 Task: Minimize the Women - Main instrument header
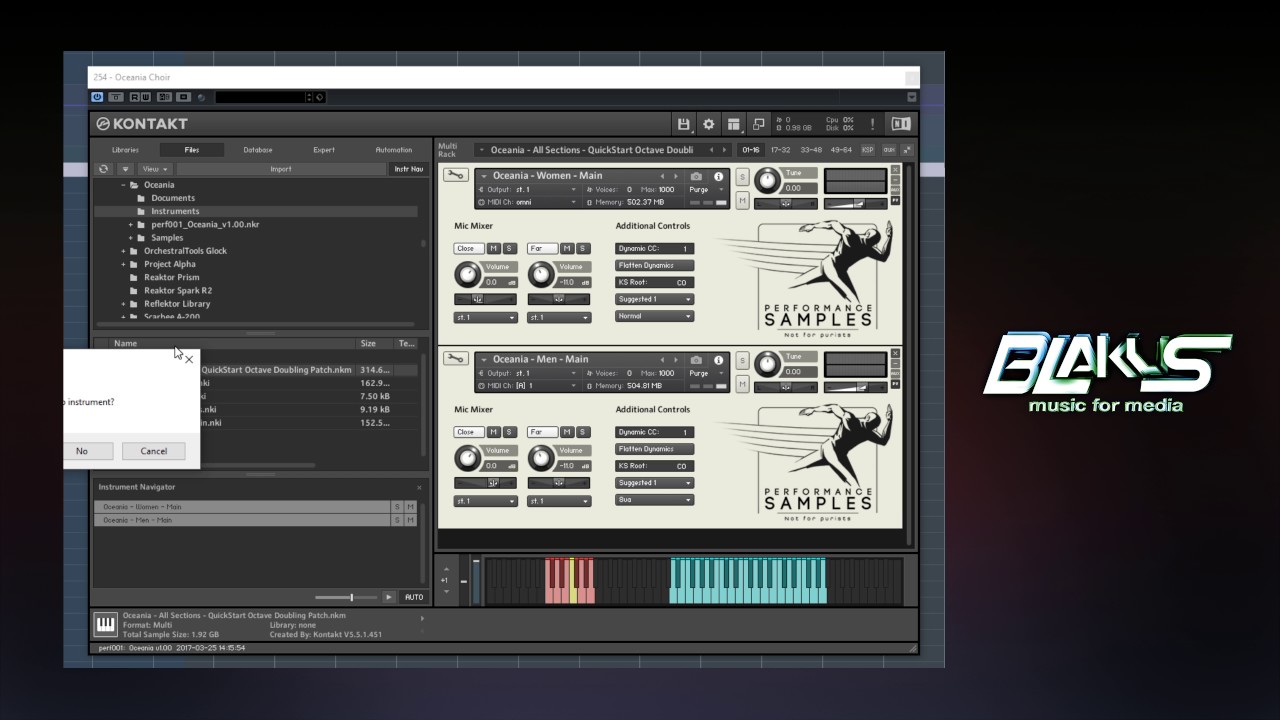895,181
